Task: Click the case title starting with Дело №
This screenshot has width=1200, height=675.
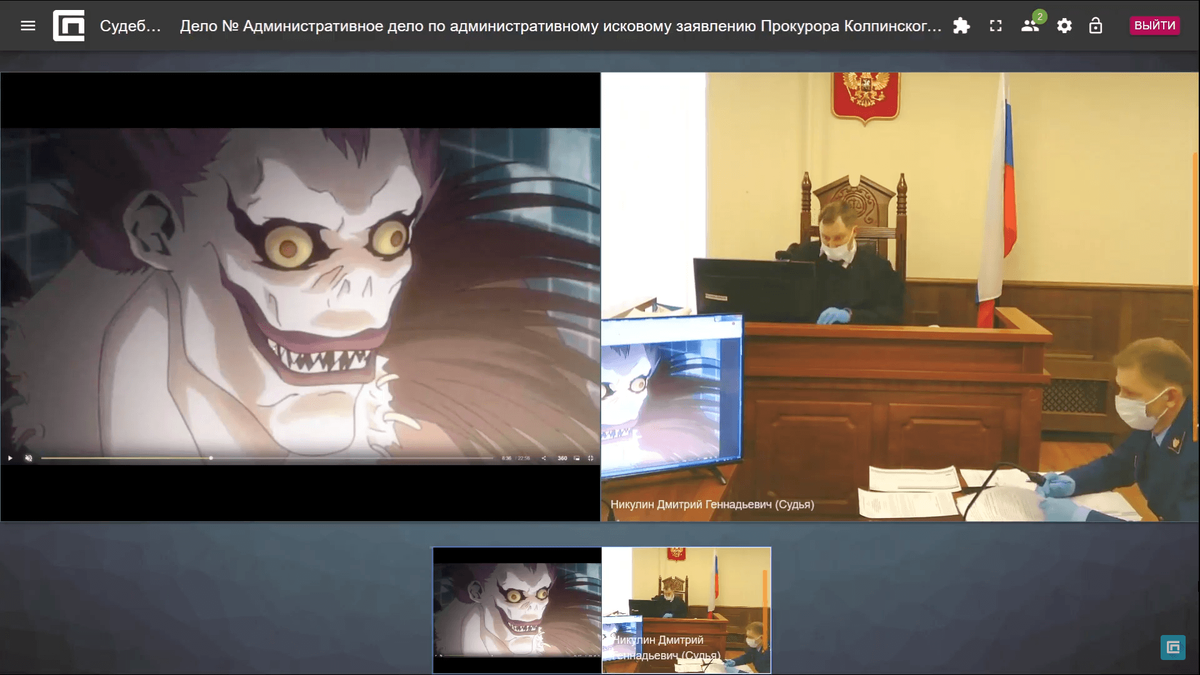Action: tap(561, 26)
